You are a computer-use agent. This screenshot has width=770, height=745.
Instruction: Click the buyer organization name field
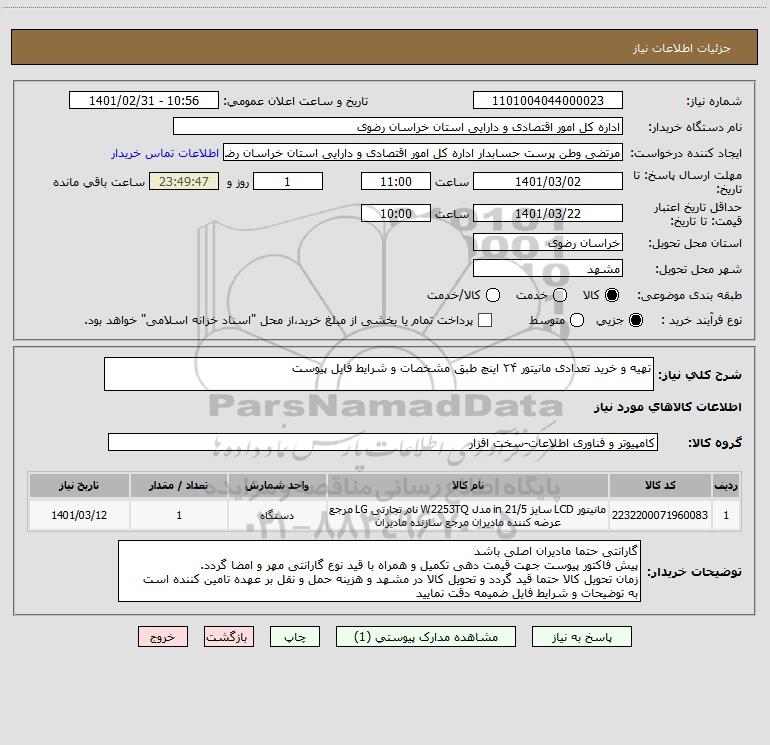click(x=398, y=127)
